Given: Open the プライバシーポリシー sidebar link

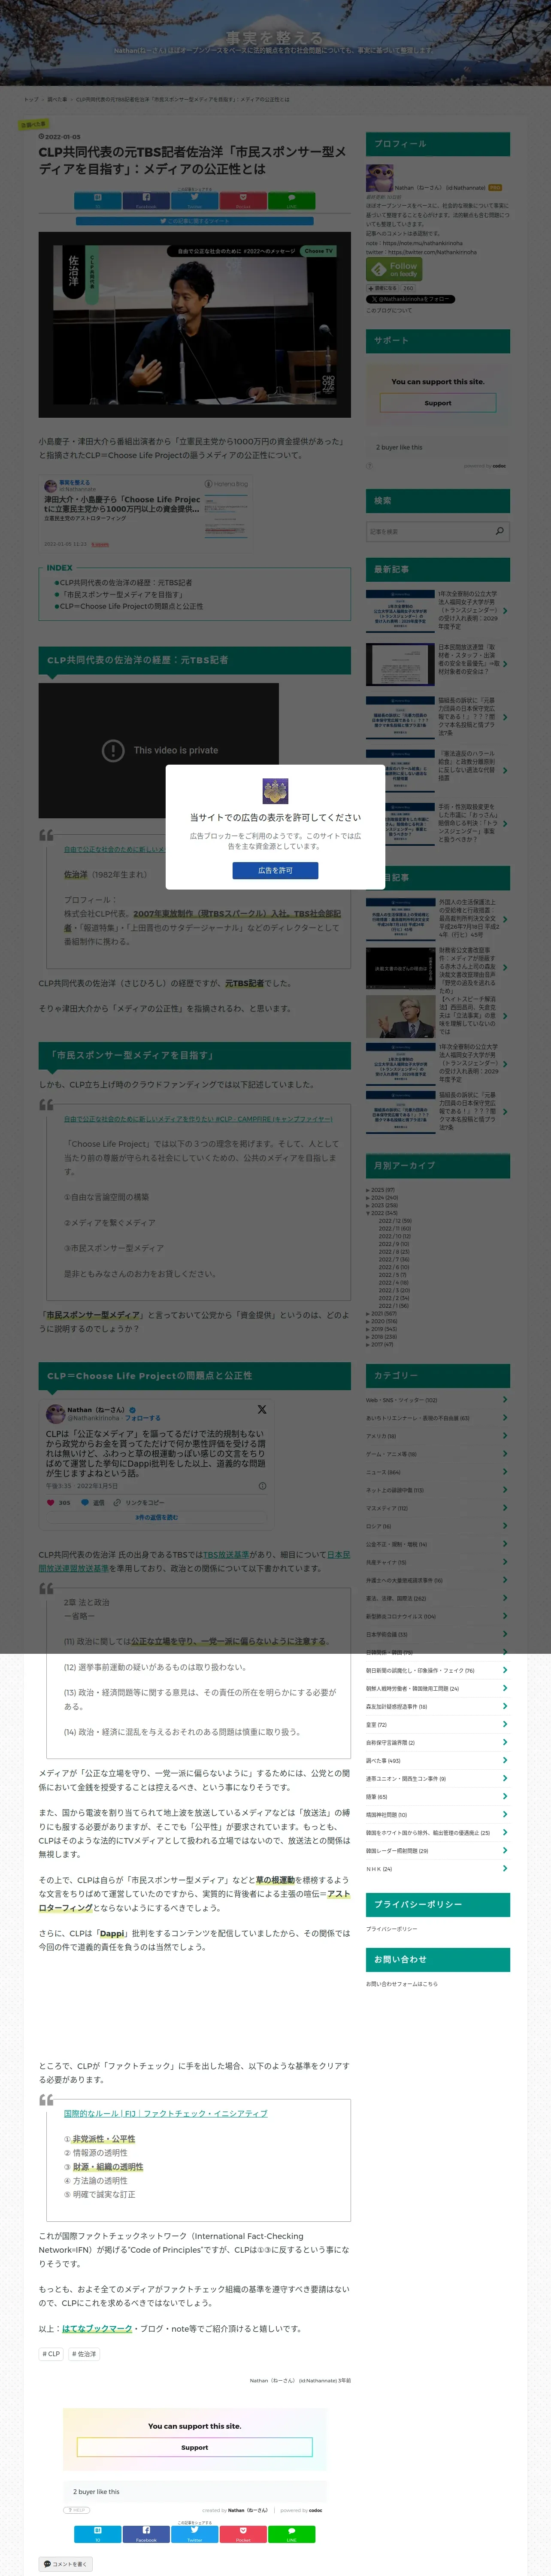Looking at the screenshot, I should [392, 1929].
